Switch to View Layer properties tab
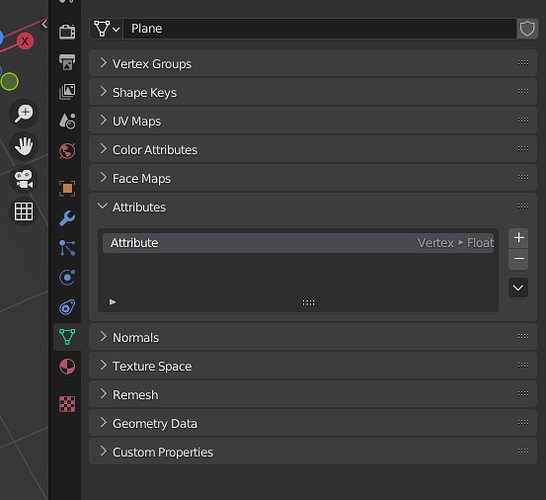546x500 pixels. point(67,92)
